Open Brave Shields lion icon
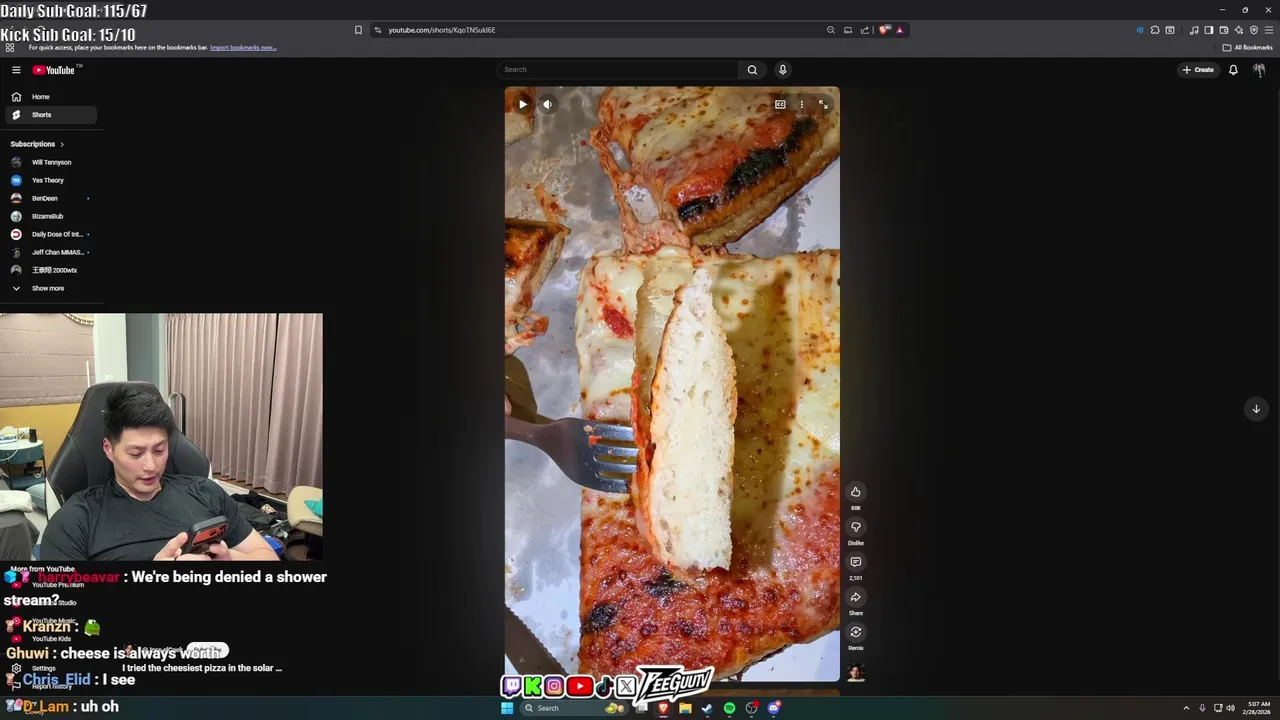Image resolution: width=1280 pixels, height=720 pixels. coord(884,30)
